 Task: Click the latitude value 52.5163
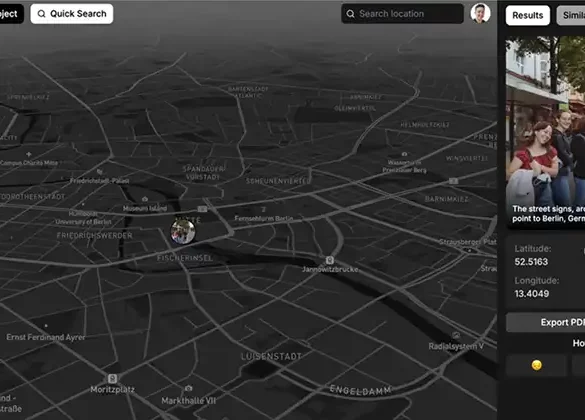pos(531,262)
